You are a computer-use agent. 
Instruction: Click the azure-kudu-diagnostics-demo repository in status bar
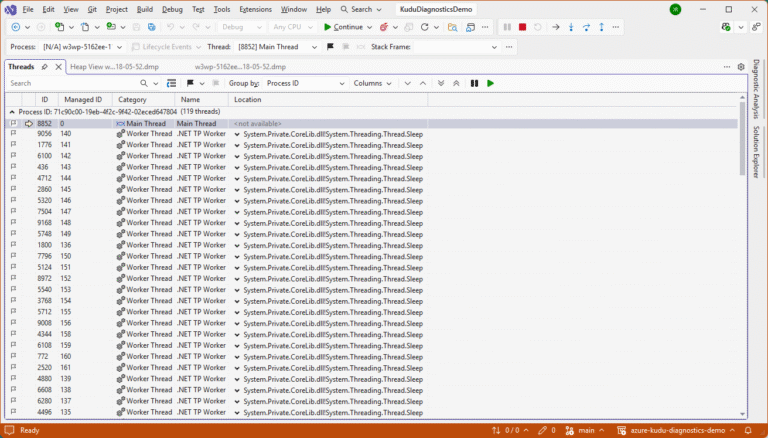click(x=677, y=430)
